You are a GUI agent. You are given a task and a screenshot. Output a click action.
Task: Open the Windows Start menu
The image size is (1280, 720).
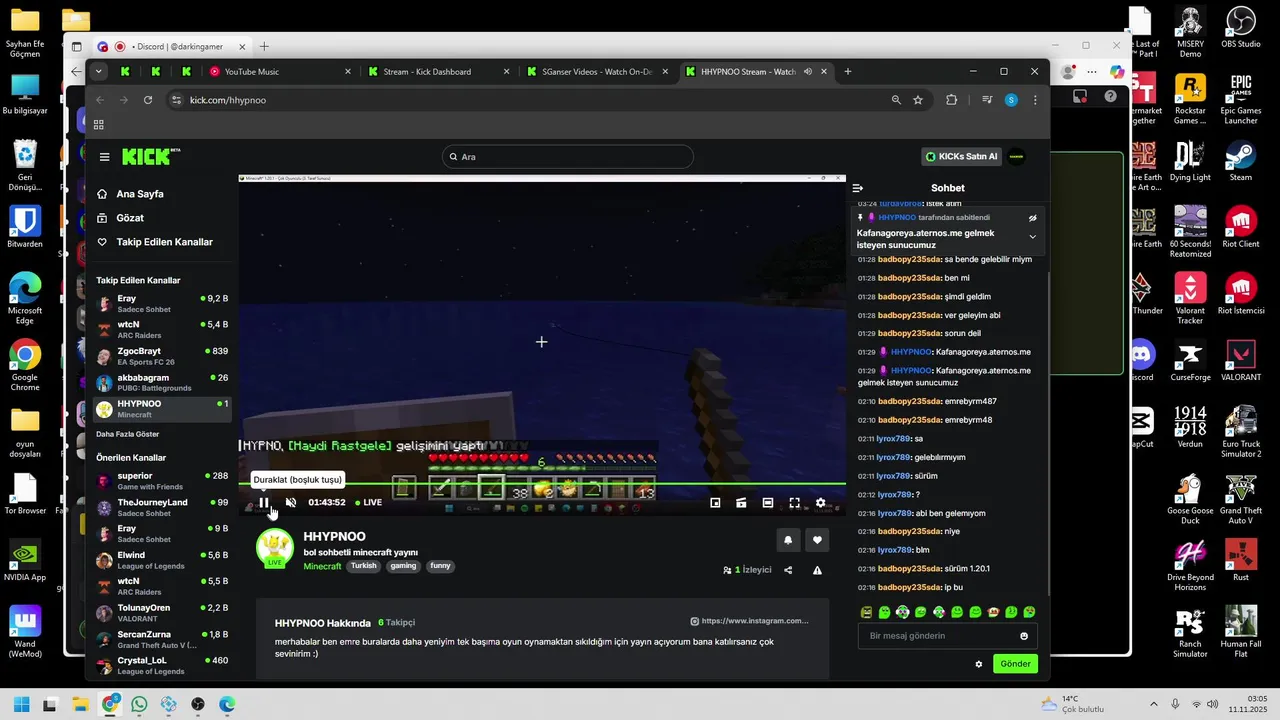pyautogui.click(x=22, y=704)
